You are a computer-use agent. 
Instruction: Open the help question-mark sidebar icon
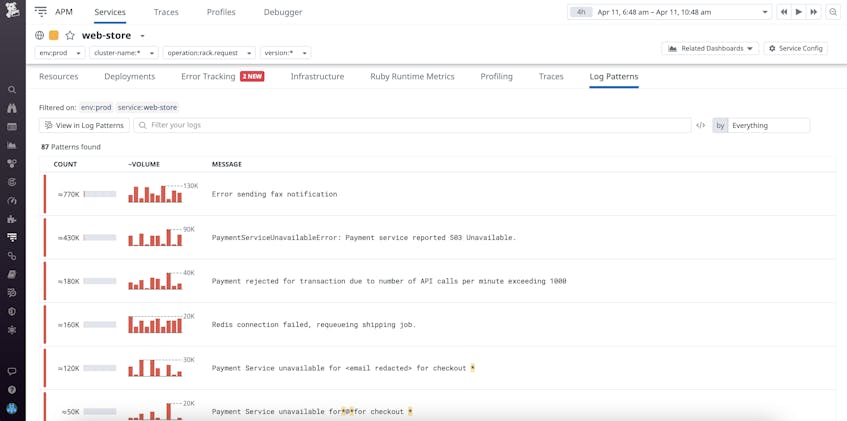pyautogui.click(x=12, y=390)
